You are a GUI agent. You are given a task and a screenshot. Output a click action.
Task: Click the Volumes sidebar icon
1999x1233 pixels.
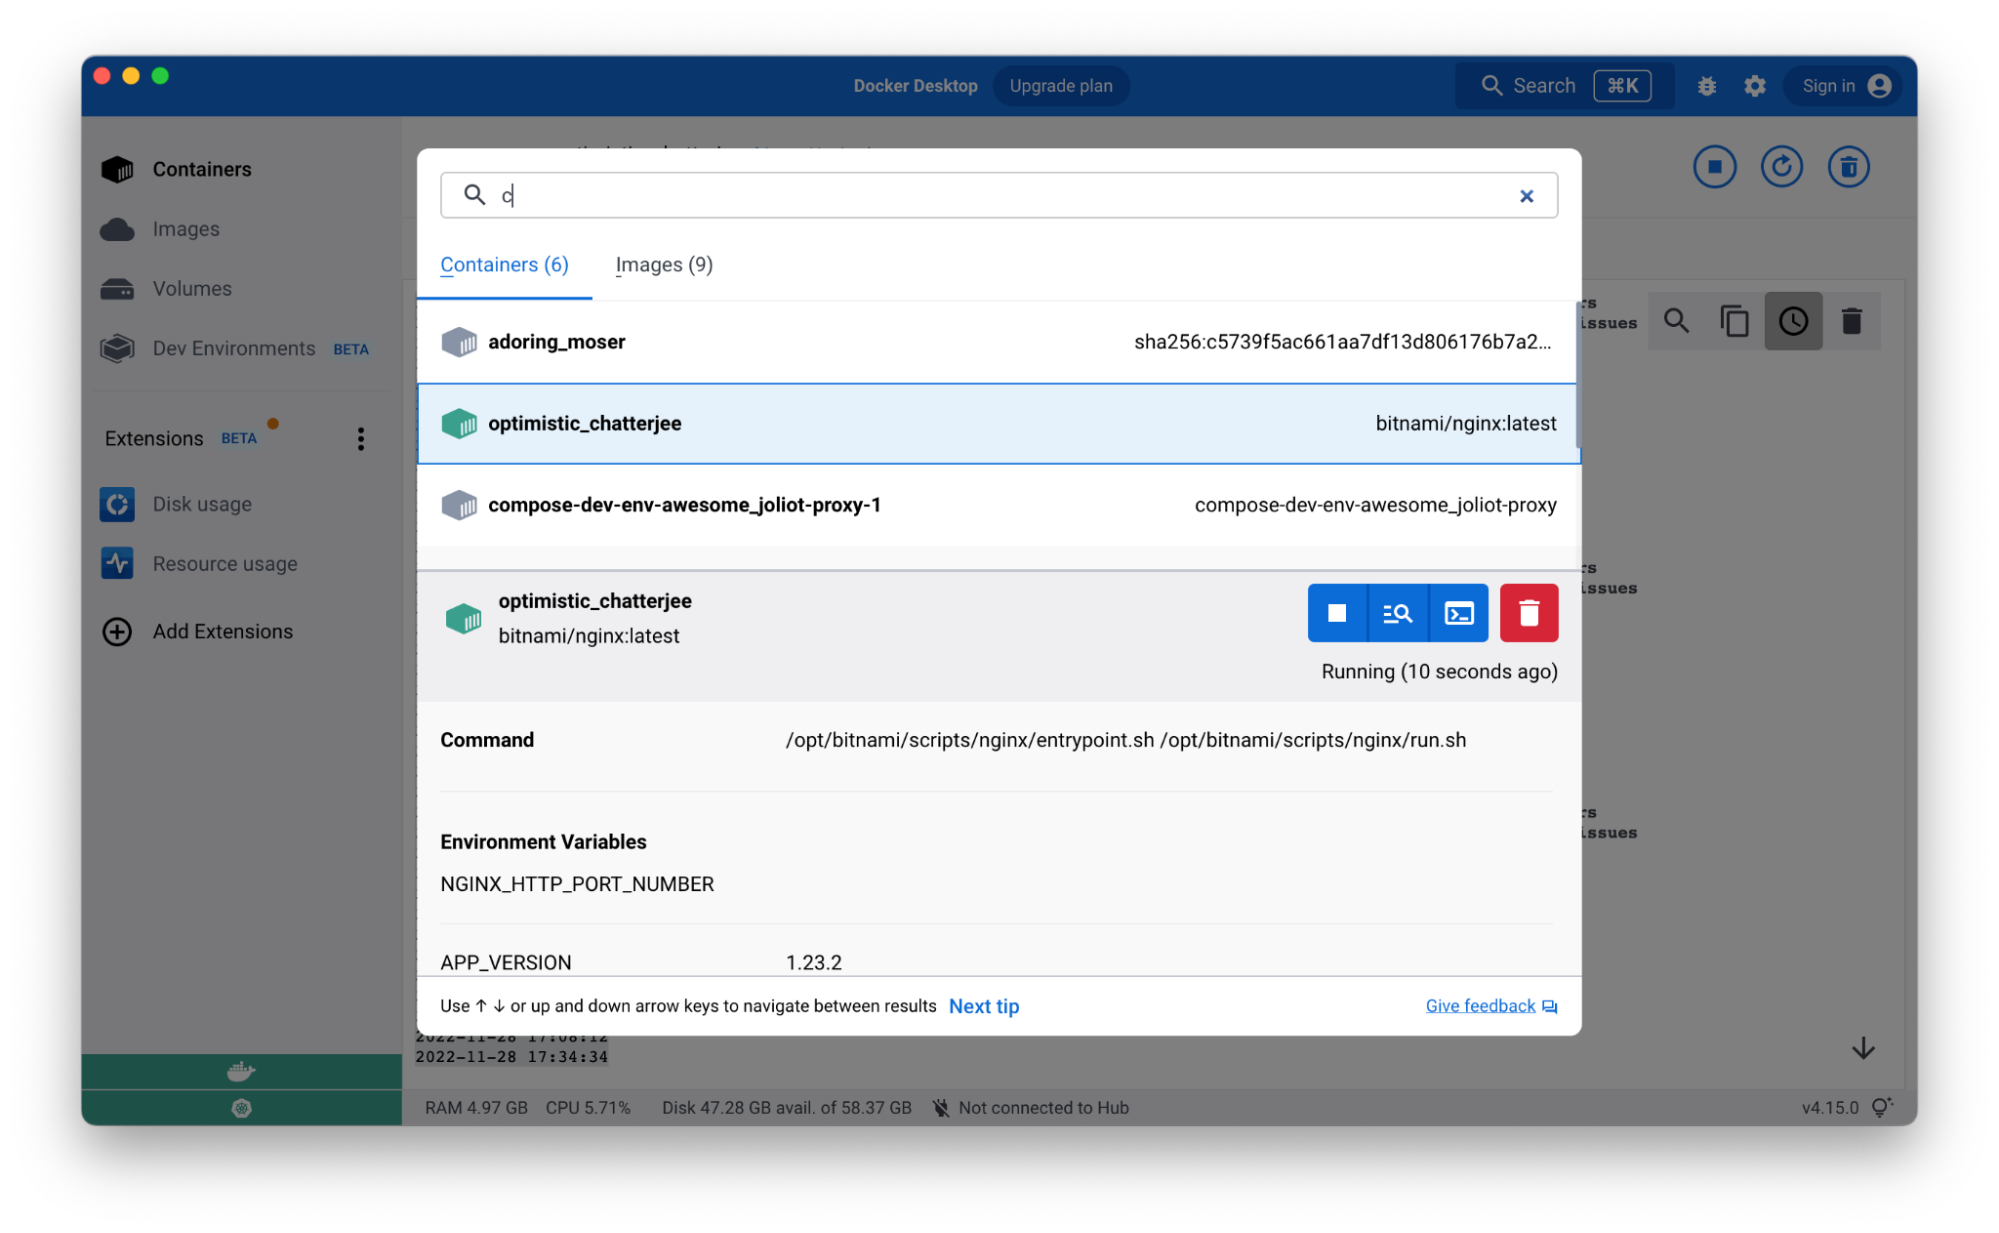pyautogui.click(x=117, y=285)
